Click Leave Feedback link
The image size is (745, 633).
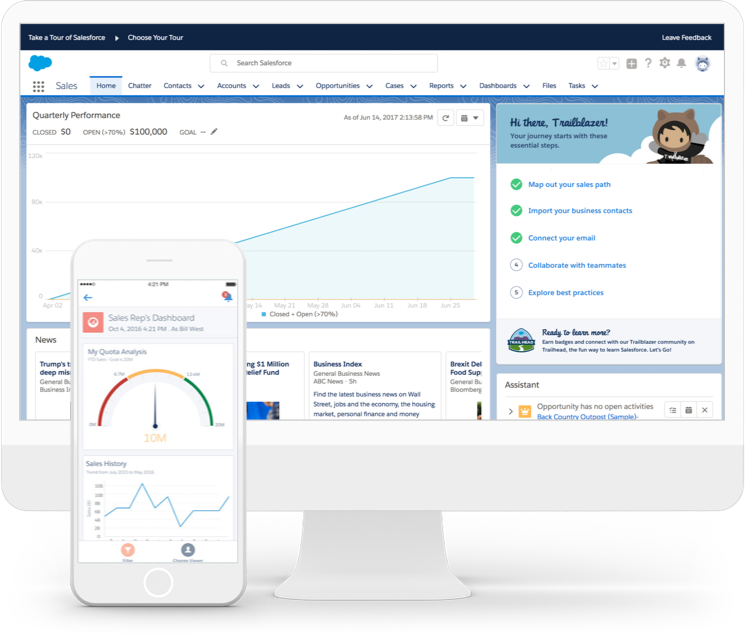(687, 38)
